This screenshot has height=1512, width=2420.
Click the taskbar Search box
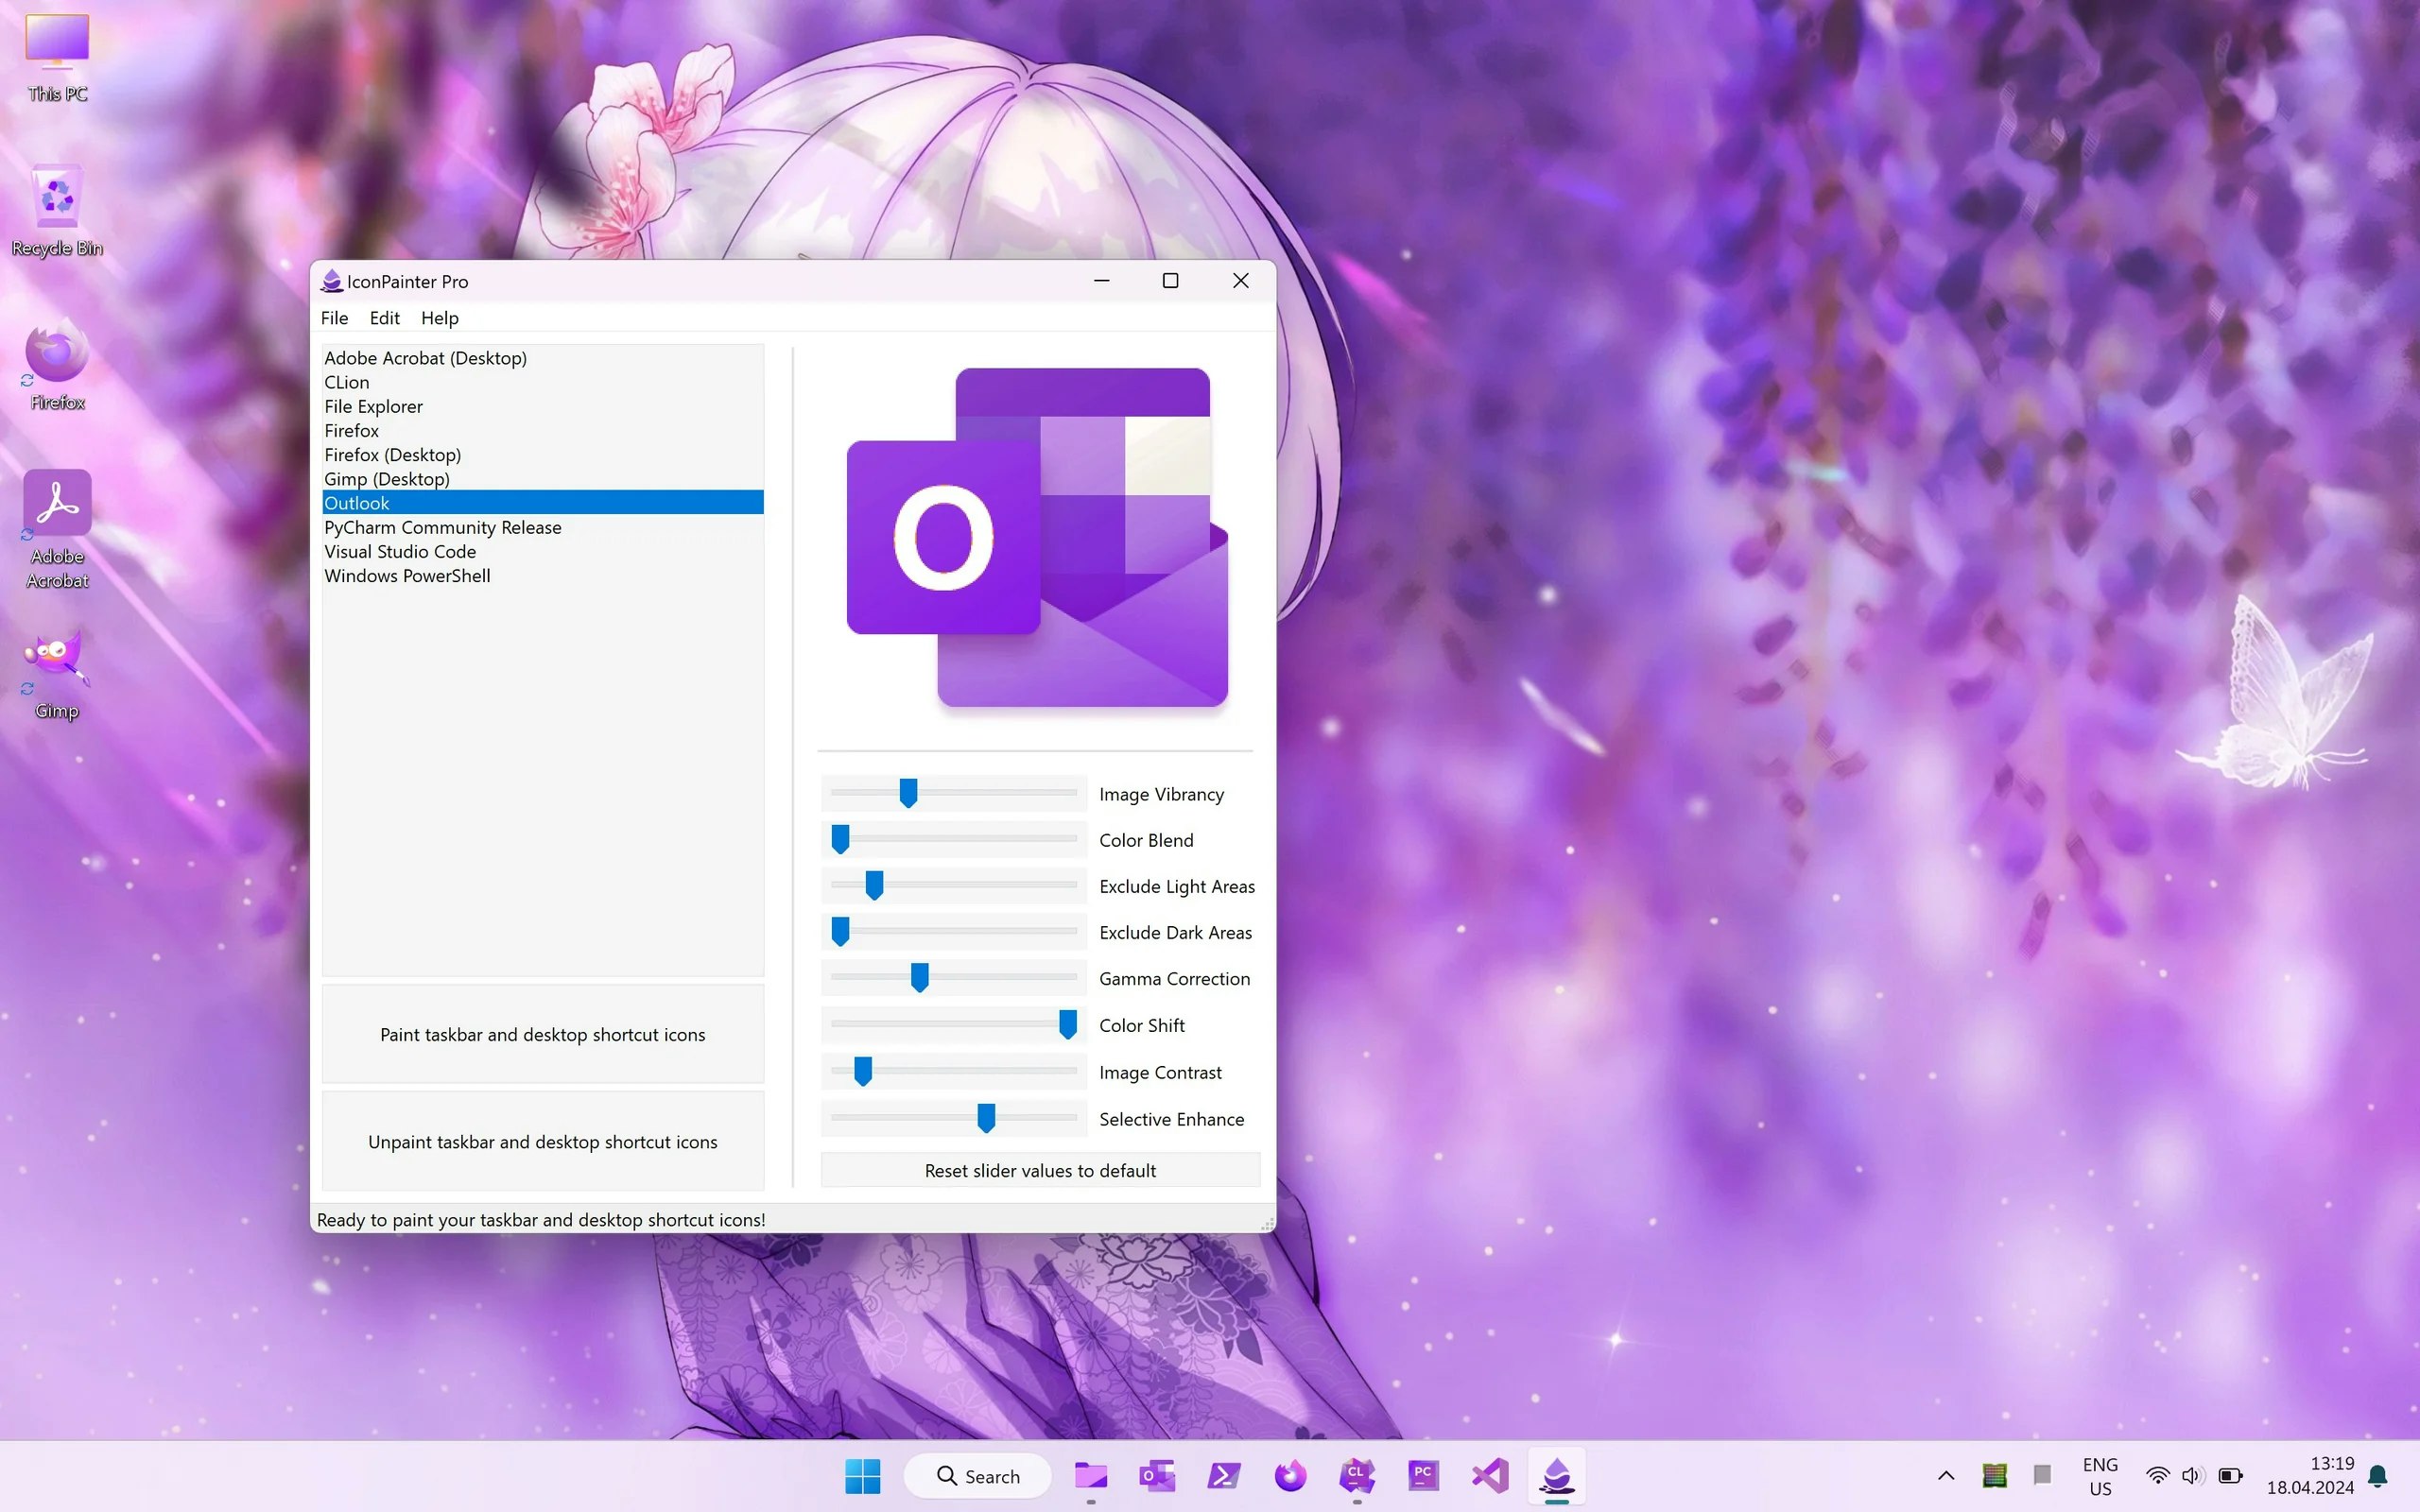click(977, 1476)
